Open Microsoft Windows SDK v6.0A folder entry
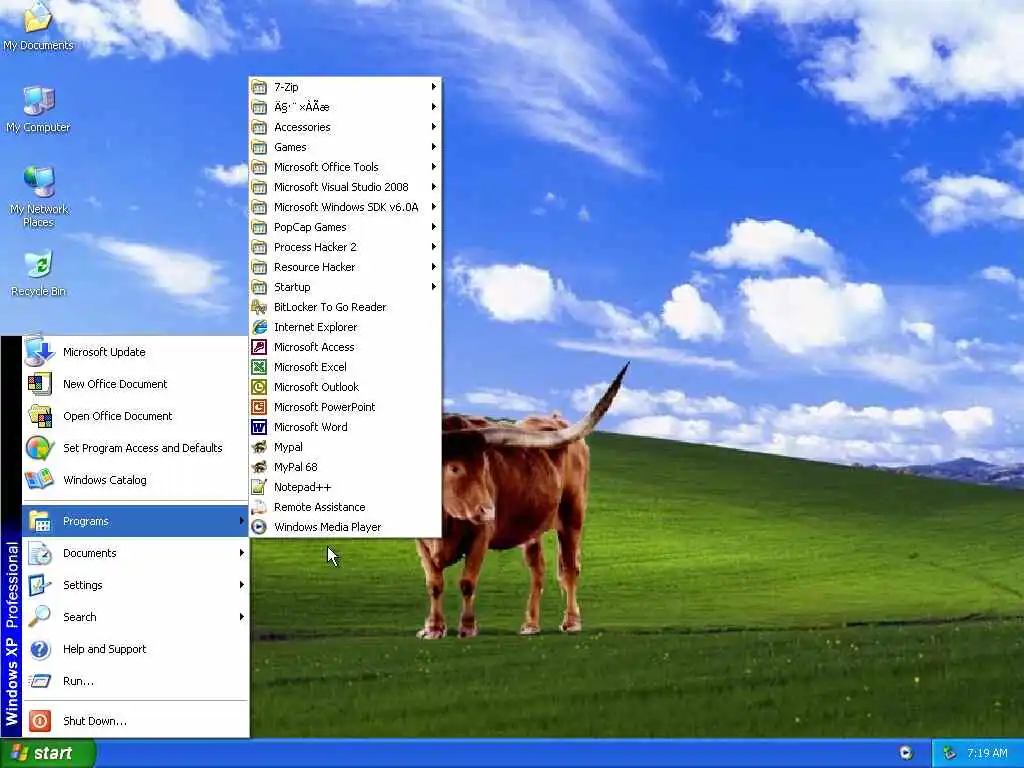 (x=345, y=207)
